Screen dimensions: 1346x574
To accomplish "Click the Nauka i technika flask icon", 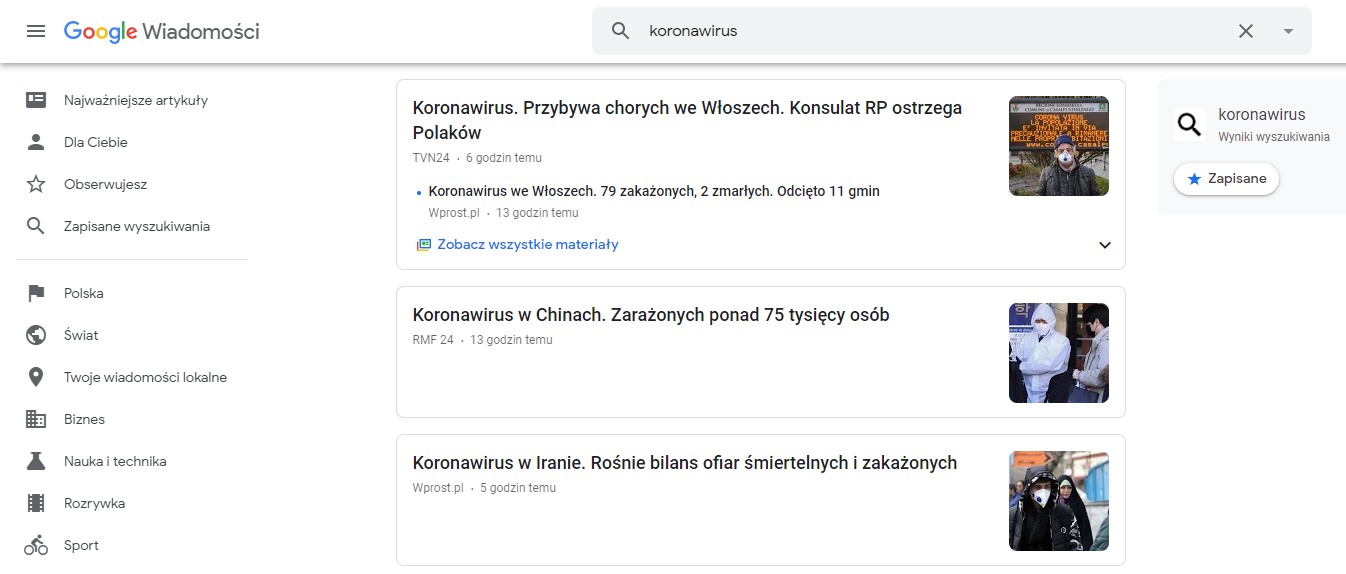I will pos(36,461).
